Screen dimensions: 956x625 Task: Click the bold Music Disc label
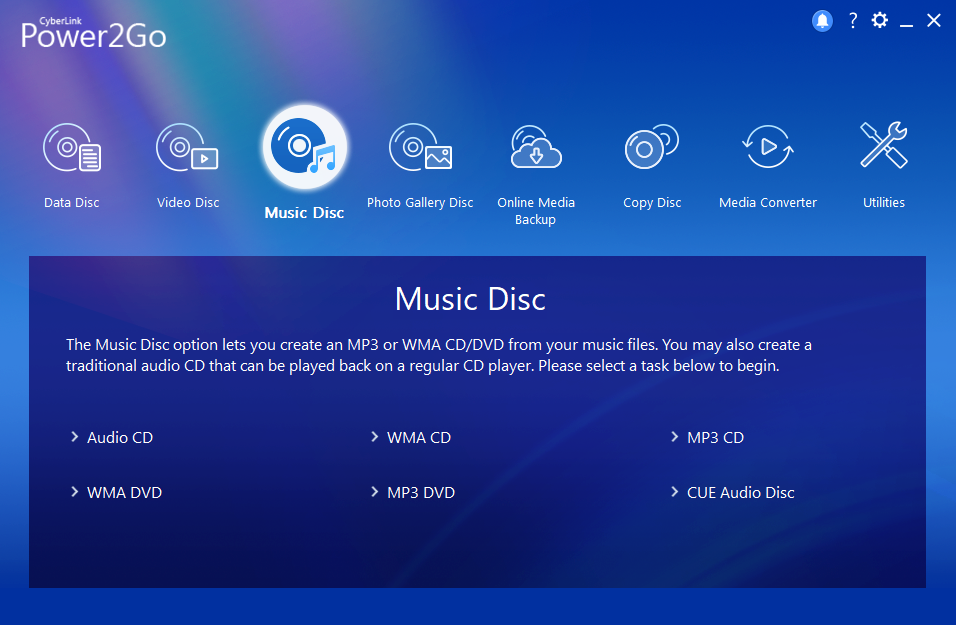click(x=304, y=213)
